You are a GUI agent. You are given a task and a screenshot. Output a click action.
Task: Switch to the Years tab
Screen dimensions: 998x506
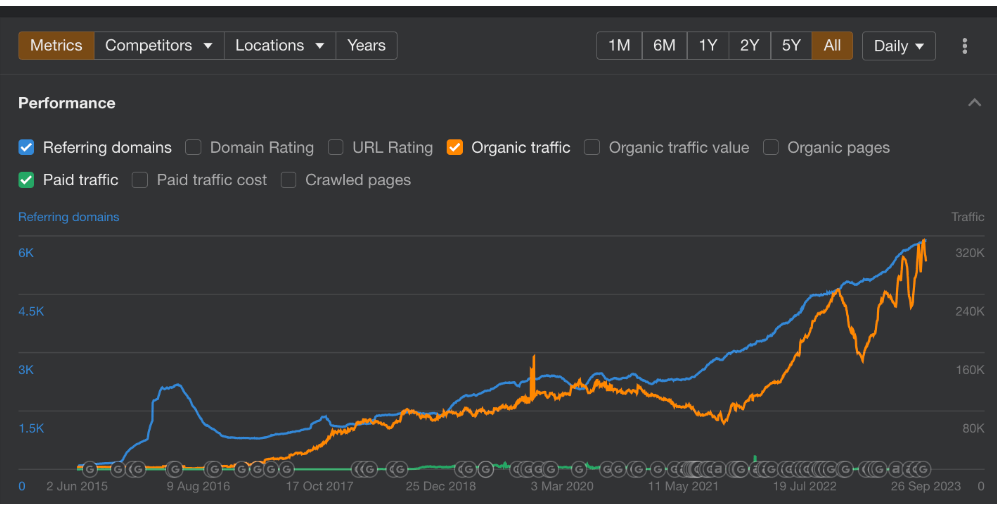click(x=367, y=46)
